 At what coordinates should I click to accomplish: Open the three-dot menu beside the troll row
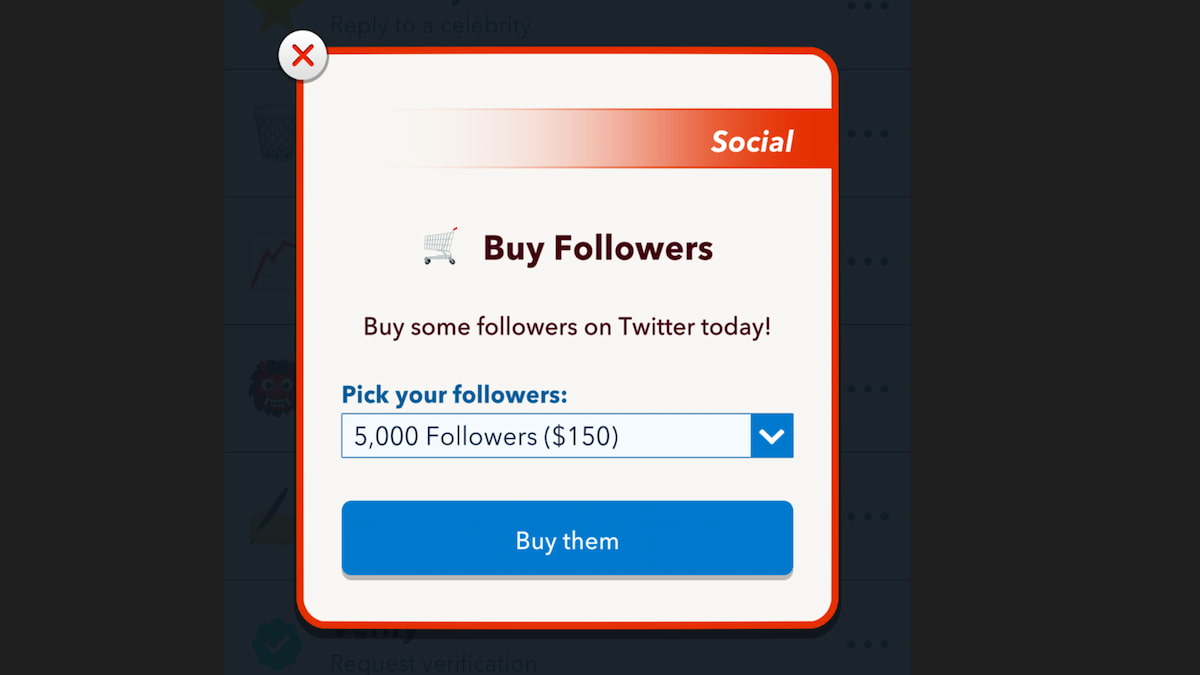point(868,390)
